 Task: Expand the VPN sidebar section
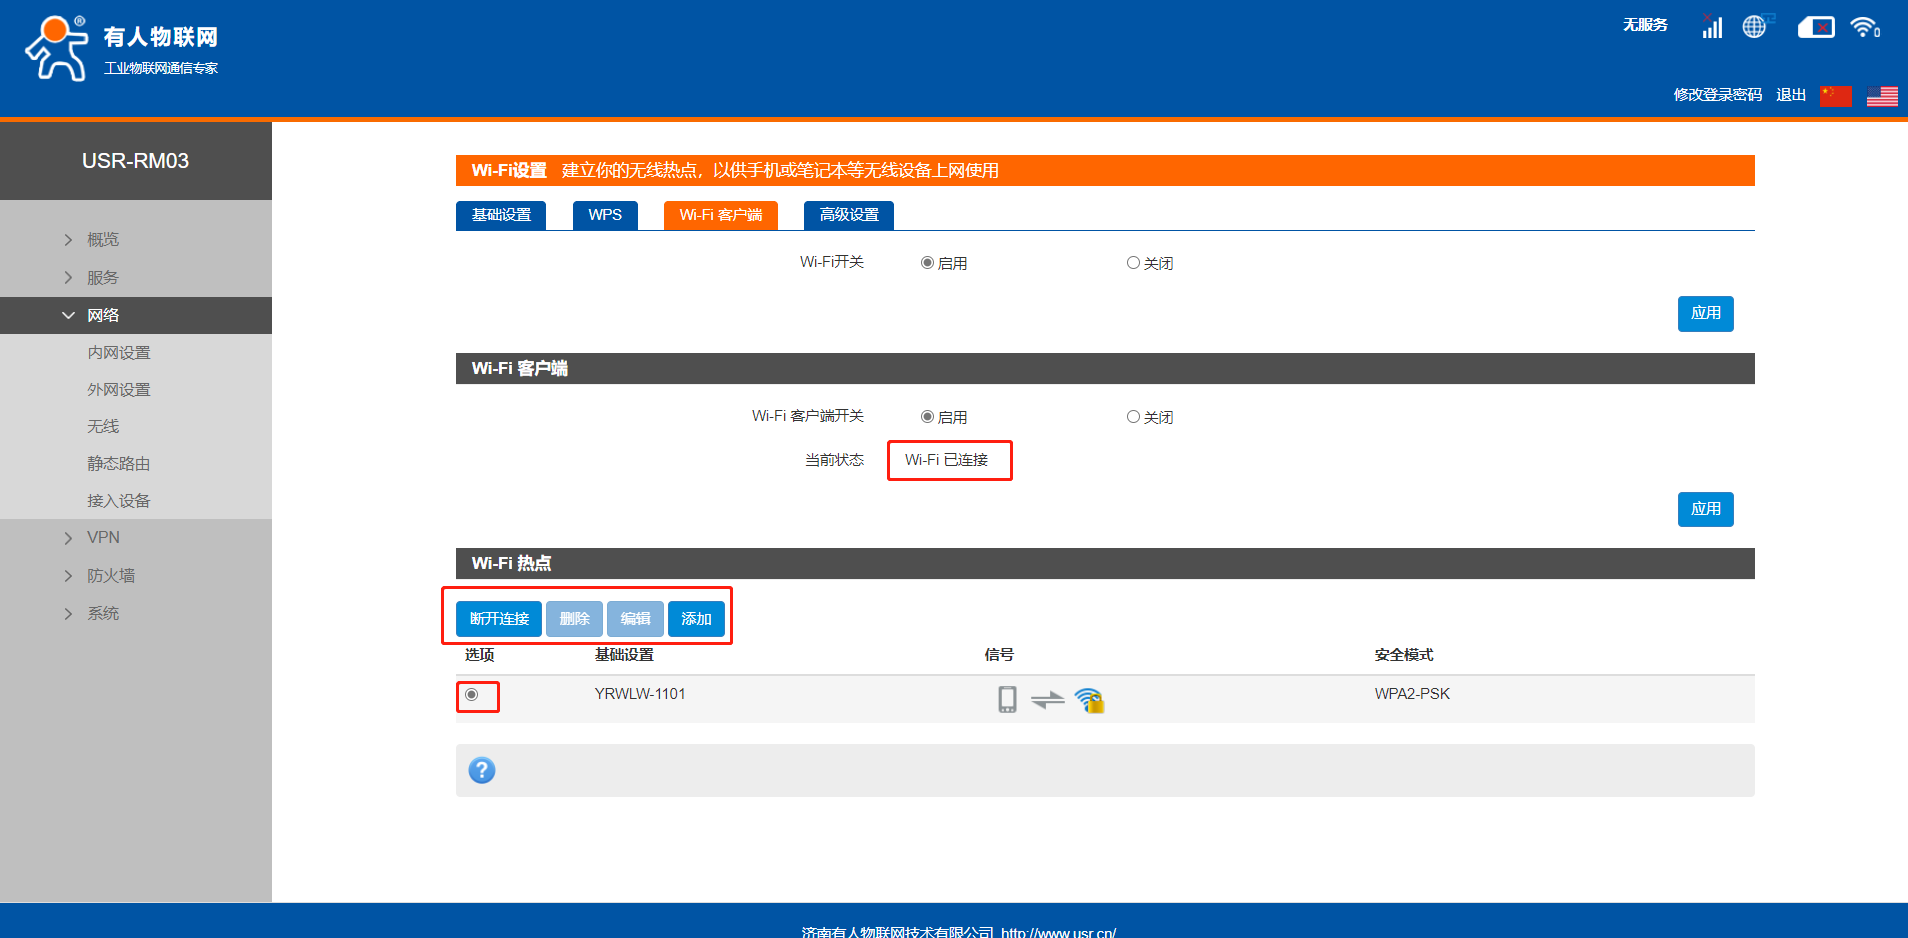tap(102, 538)
